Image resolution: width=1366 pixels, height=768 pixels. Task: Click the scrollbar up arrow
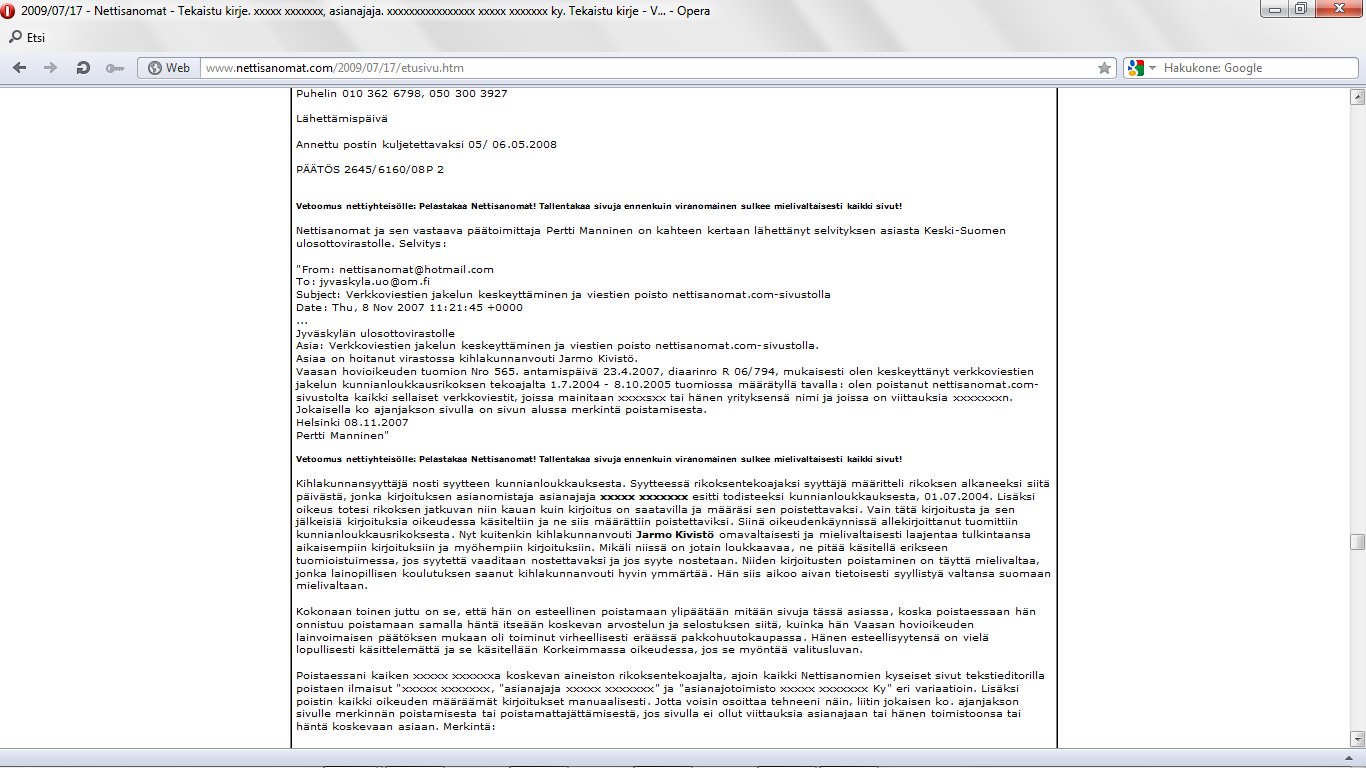point(1357,97)
